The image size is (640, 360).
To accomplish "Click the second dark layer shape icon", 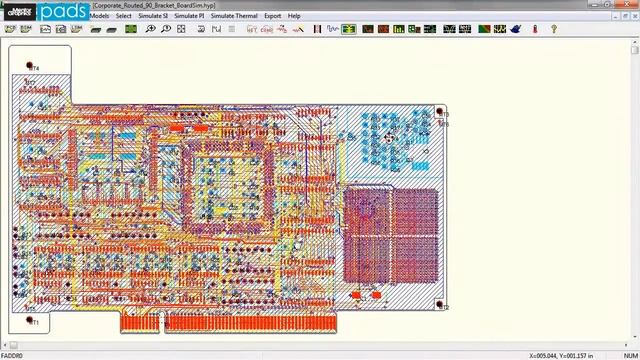I will (111, 29).
